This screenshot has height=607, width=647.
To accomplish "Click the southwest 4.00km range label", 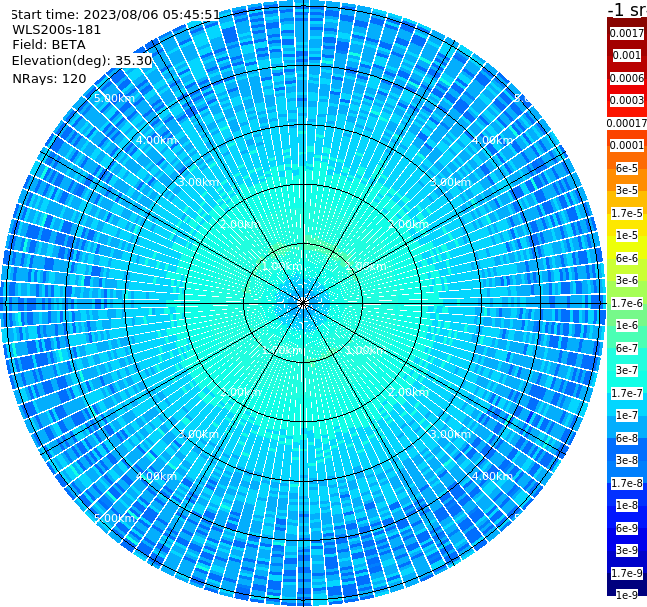I will pyautogui.click(x=156, y=477).
